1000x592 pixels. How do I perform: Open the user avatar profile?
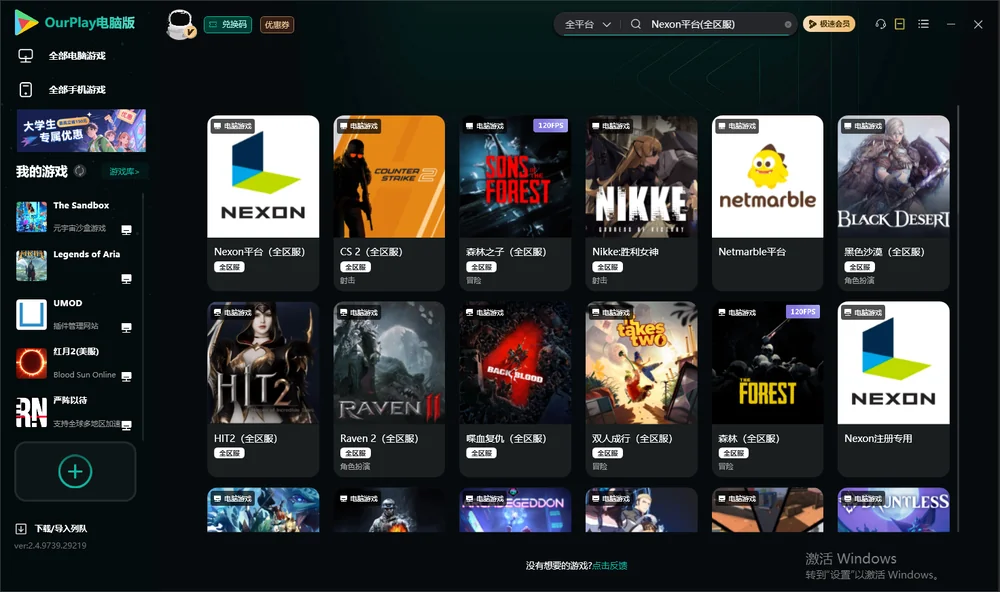pyautogui.click(x=180, y=25)
